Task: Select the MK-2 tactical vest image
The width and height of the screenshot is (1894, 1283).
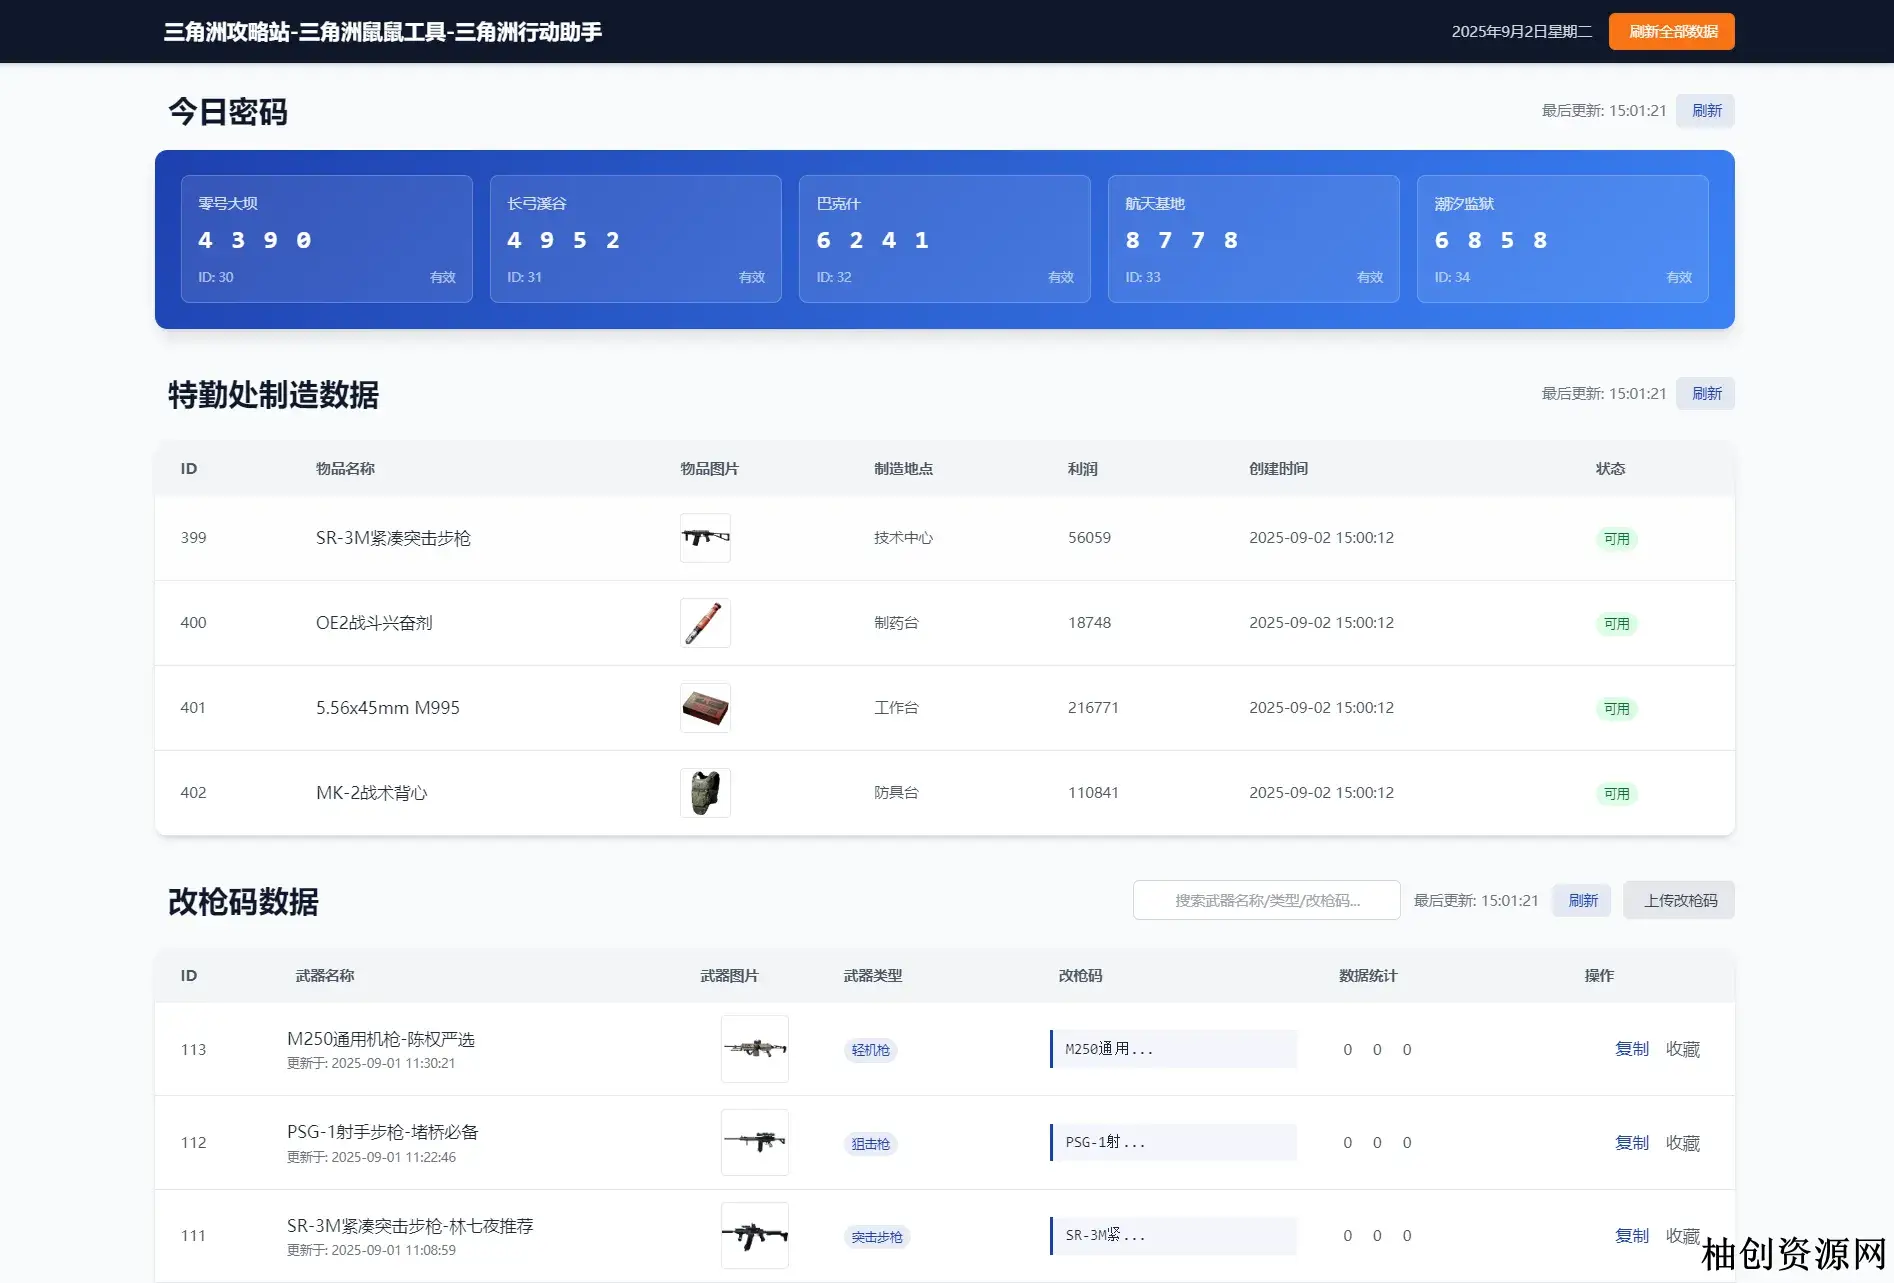Action: [705, 793]
